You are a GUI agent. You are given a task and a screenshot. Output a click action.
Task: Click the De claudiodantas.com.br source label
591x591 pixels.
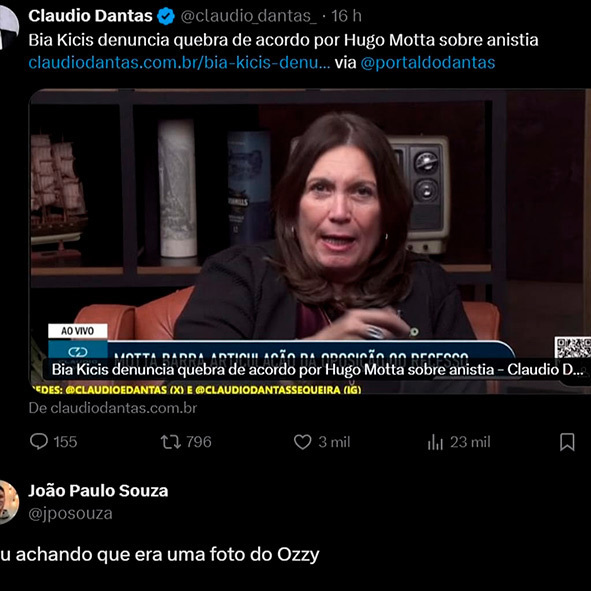[x=113, y=408]
